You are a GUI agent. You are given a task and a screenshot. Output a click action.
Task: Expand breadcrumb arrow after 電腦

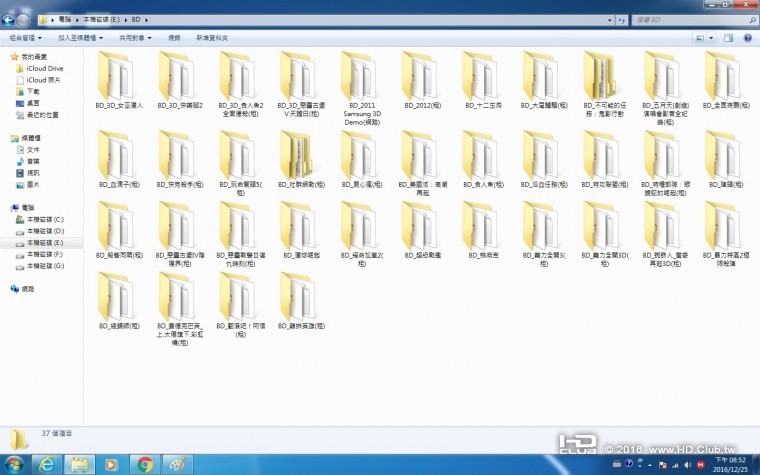[77, 20]
